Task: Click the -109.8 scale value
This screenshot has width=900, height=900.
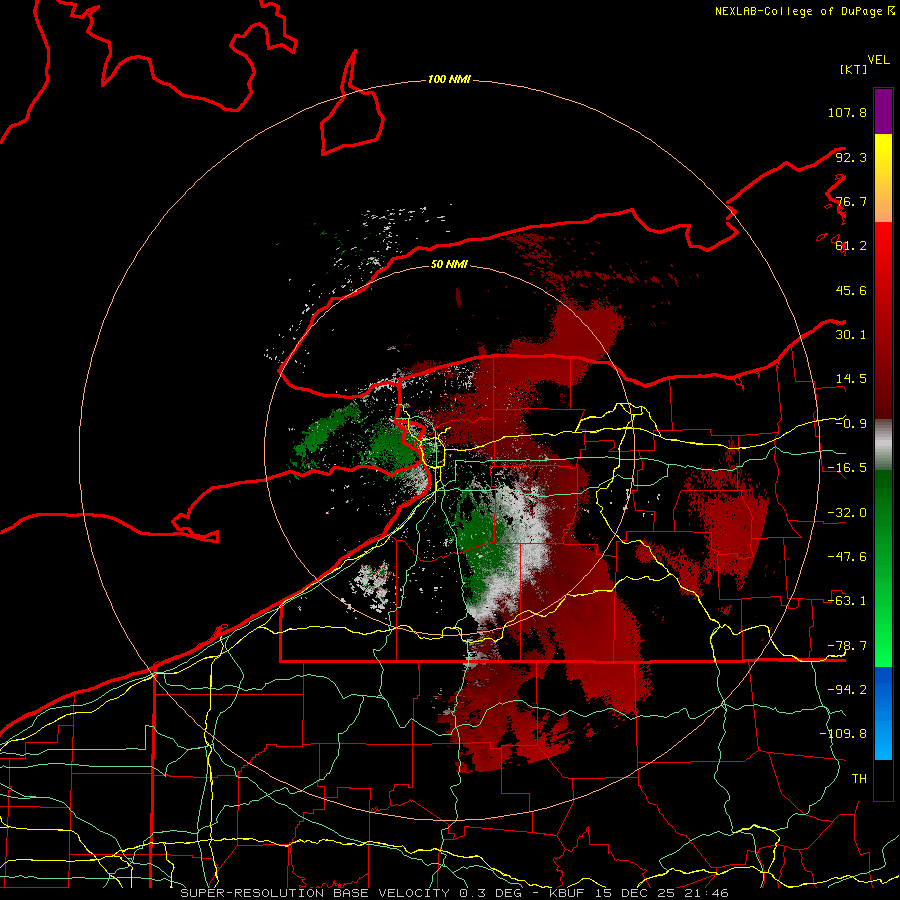Action: click(843, 734)
